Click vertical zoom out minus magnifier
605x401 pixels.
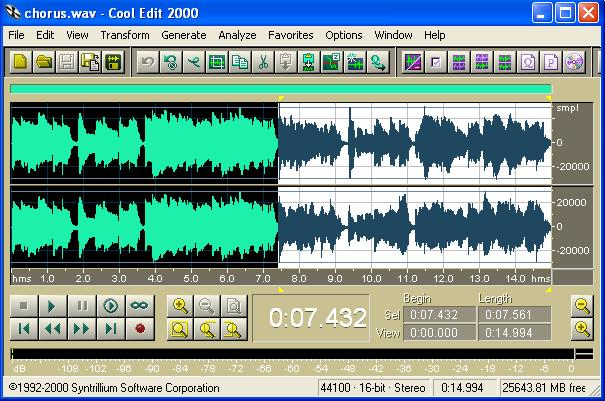click(x=582, y=306)
